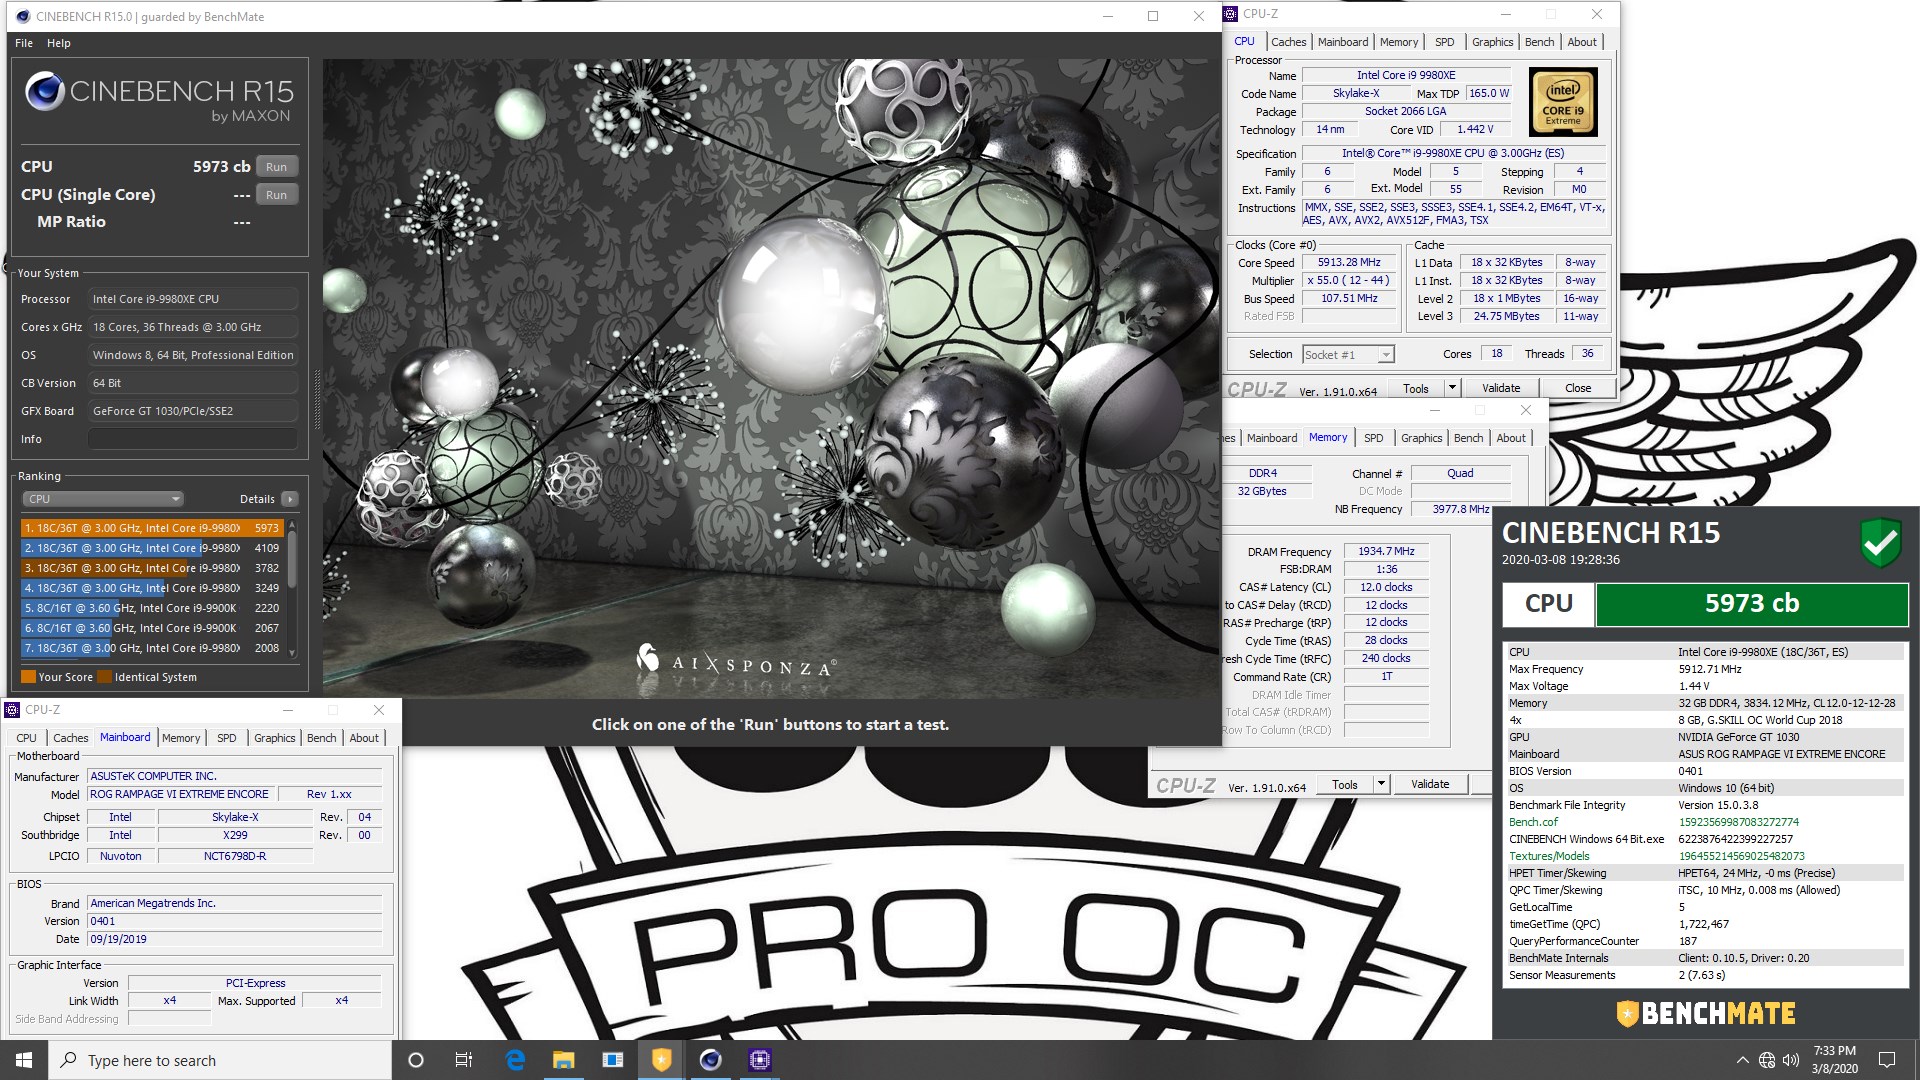1920x1080 pixels.
Task: Run the CPU benchmark test
Action: (277, 167)
